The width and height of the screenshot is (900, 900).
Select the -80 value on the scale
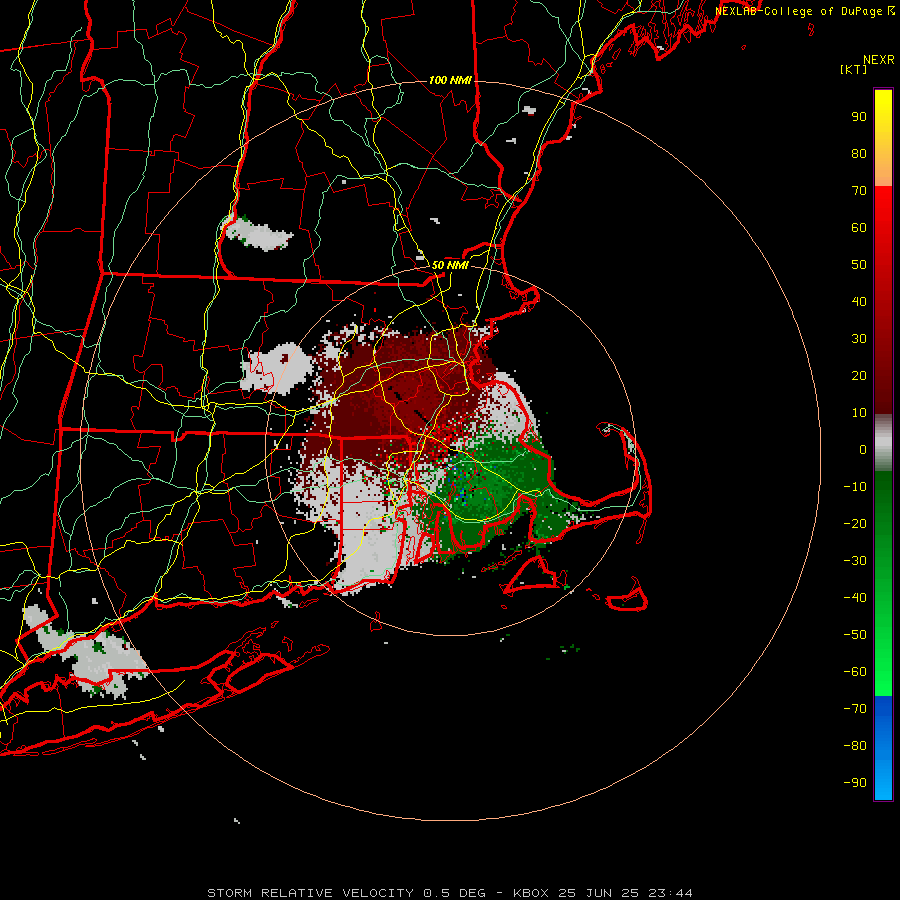click(855, 746)
